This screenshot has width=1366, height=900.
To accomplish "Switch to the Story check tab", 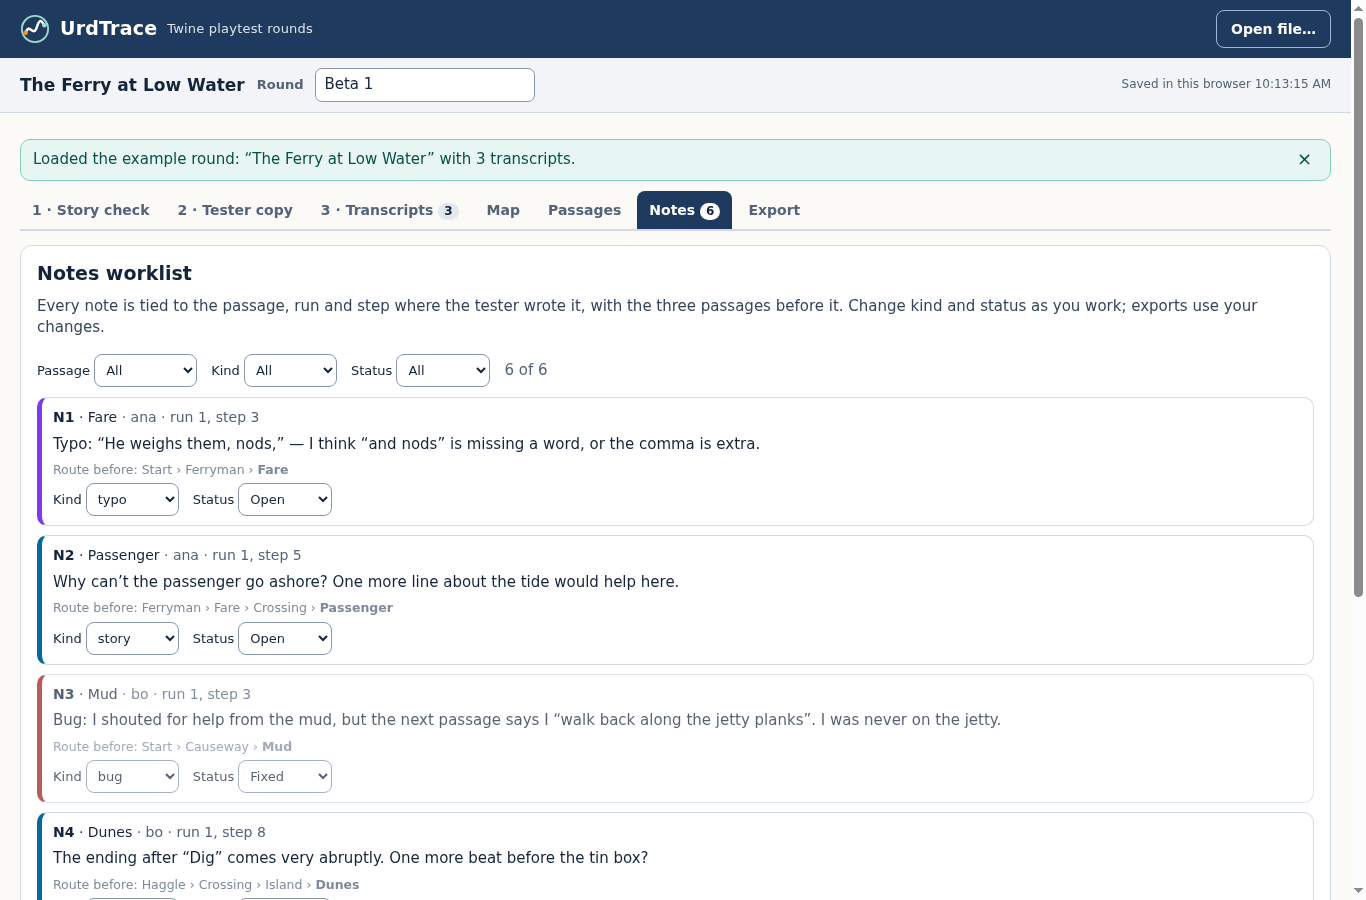I will click(91, 210).
